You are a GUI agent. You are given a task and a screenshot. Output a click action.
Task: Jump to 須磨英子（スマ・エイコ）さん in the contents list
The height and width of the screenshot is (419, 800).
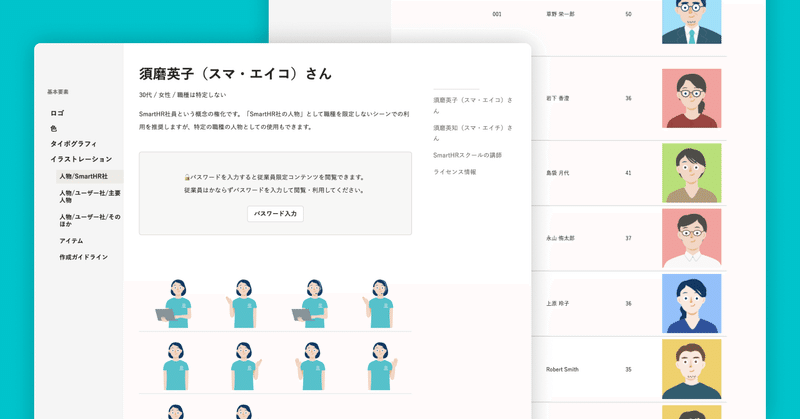(x=473, y=105)
